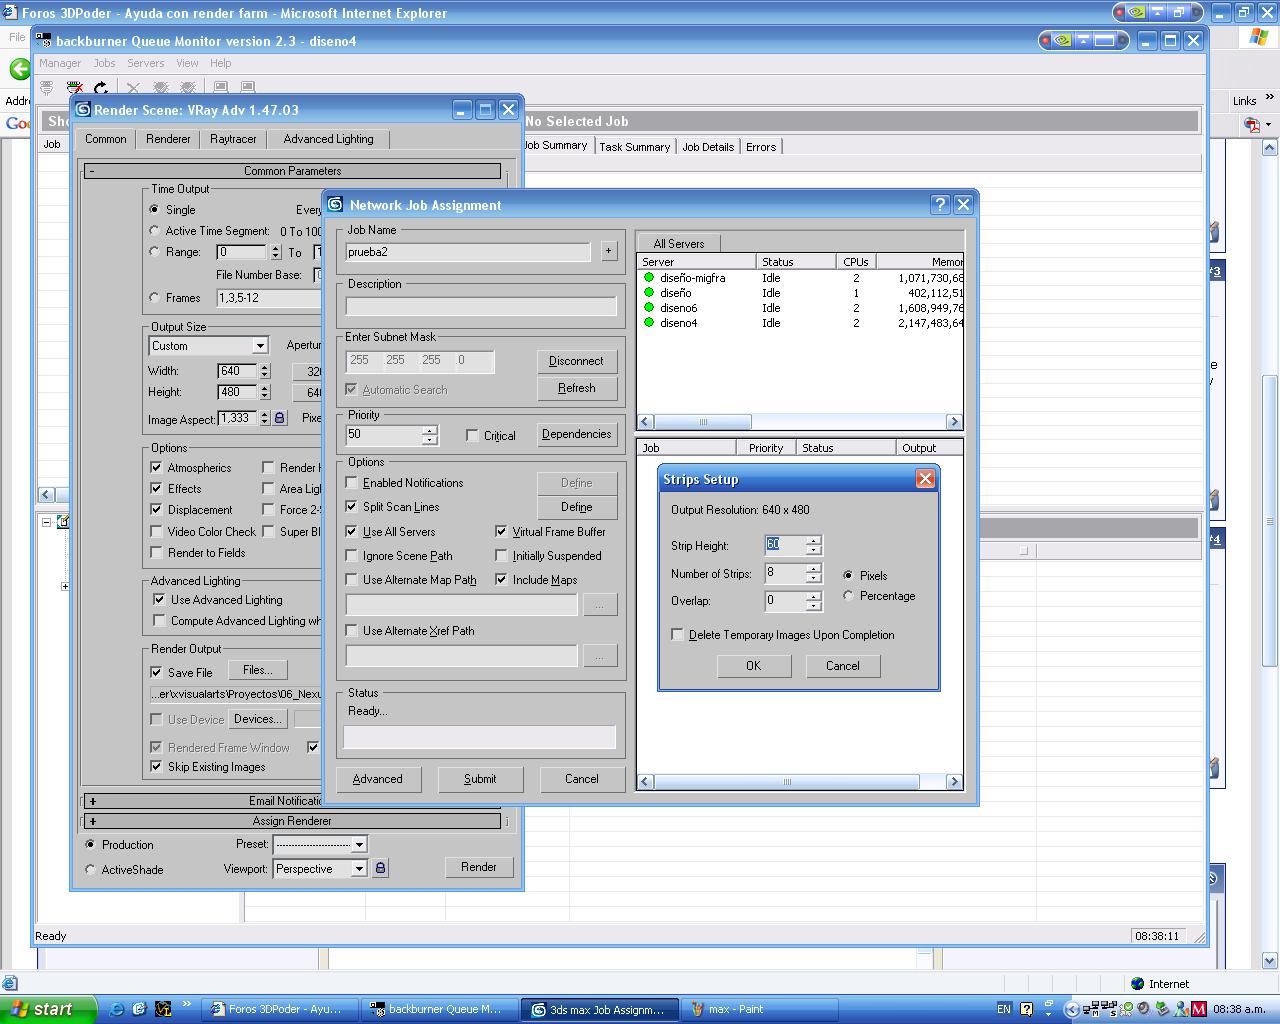This screenshot has height=1024, width=1280.
Task: Click the Refresh arrow icon in backburner toolbar
Action: (101, 88)
